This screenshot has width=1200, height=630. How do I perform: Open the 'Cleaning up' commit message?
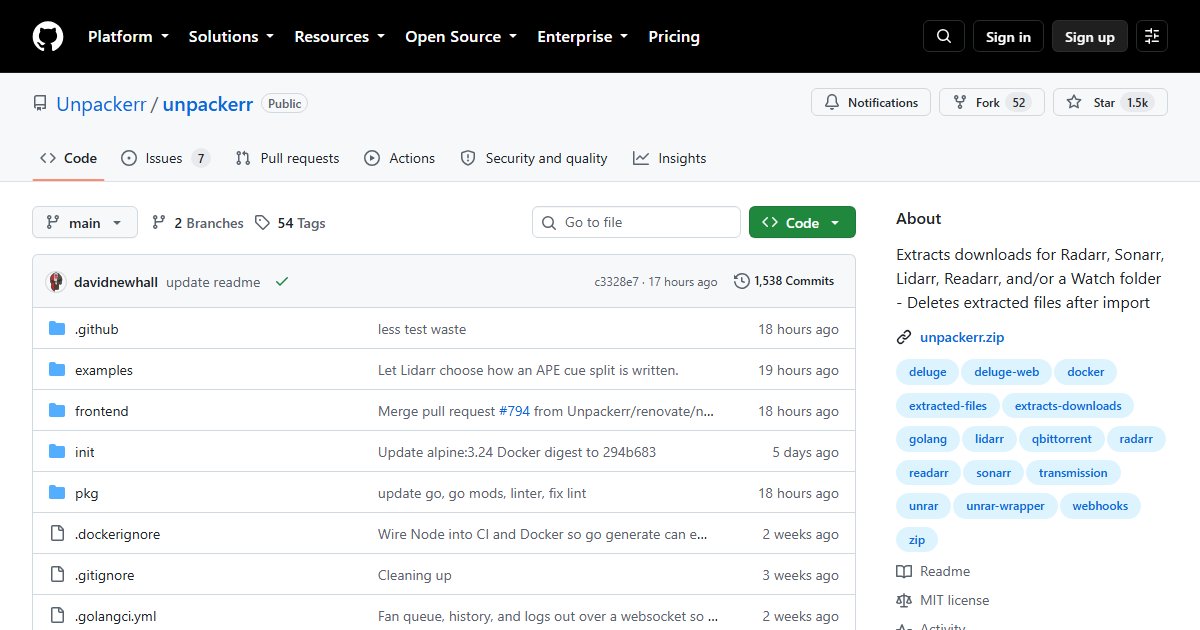(x=415, y=575)
